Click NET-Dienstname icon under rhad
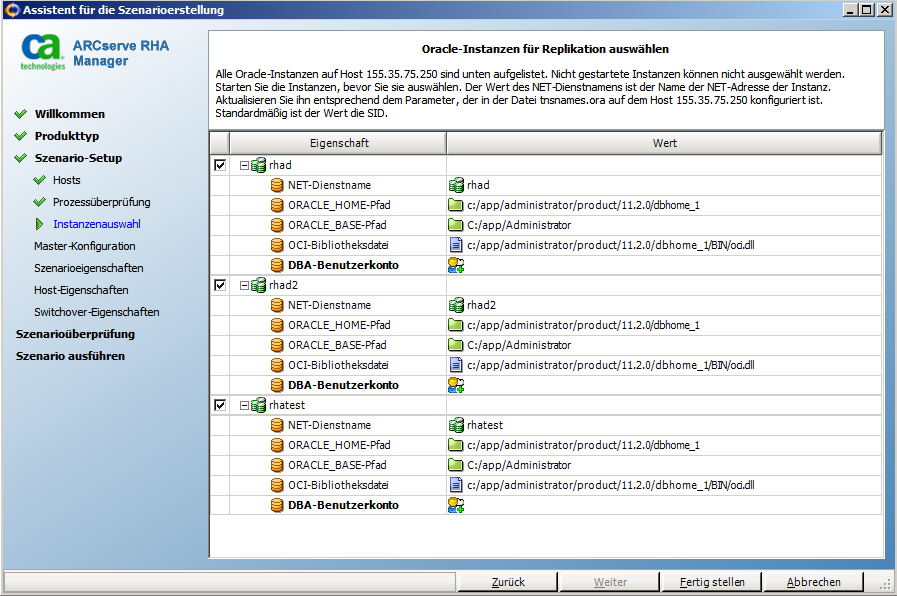 point(277,185)
